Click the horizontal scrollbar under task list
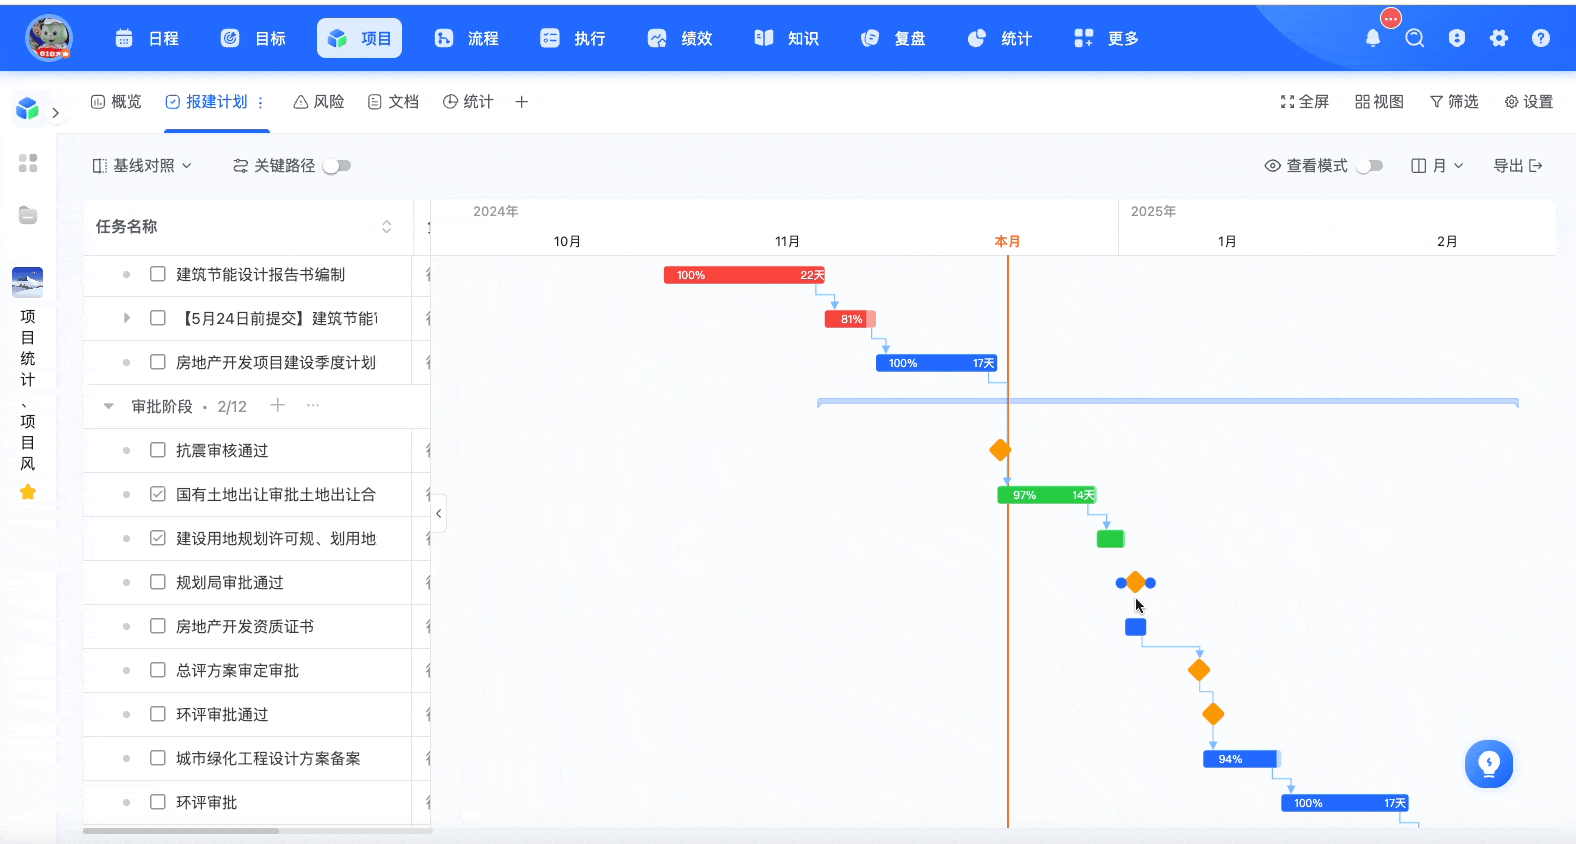 [181, 830]
